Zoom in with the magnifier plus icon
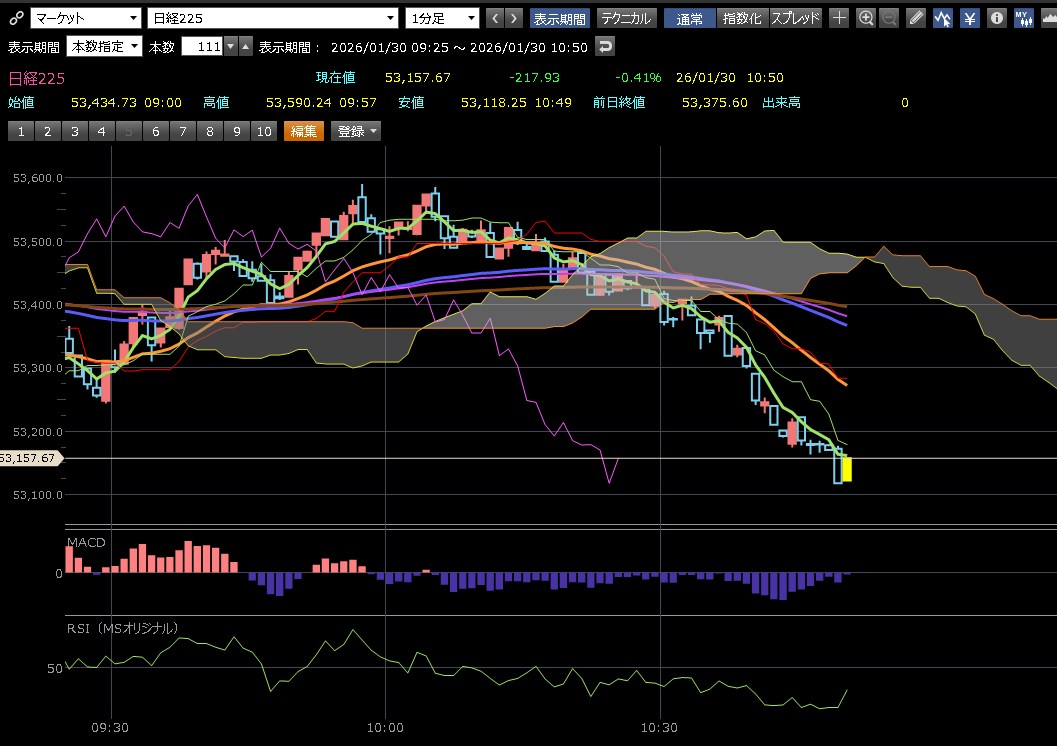Viewport: 1057px width, 746px height. [x=866, y=18]
